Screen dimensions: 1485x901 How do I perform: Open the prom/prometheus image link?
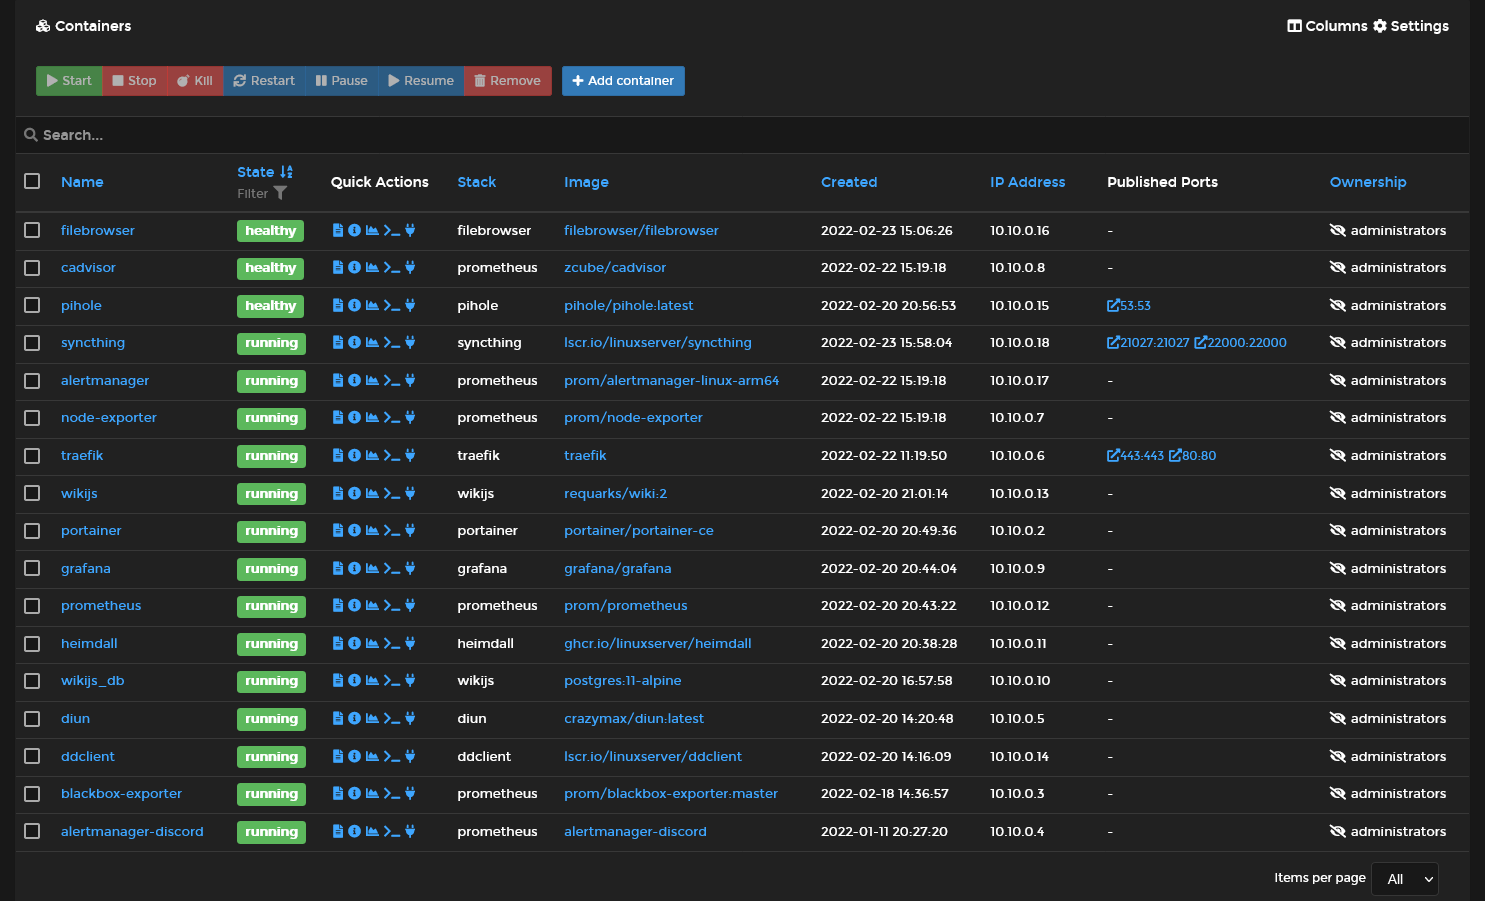[x=626, y=606]
